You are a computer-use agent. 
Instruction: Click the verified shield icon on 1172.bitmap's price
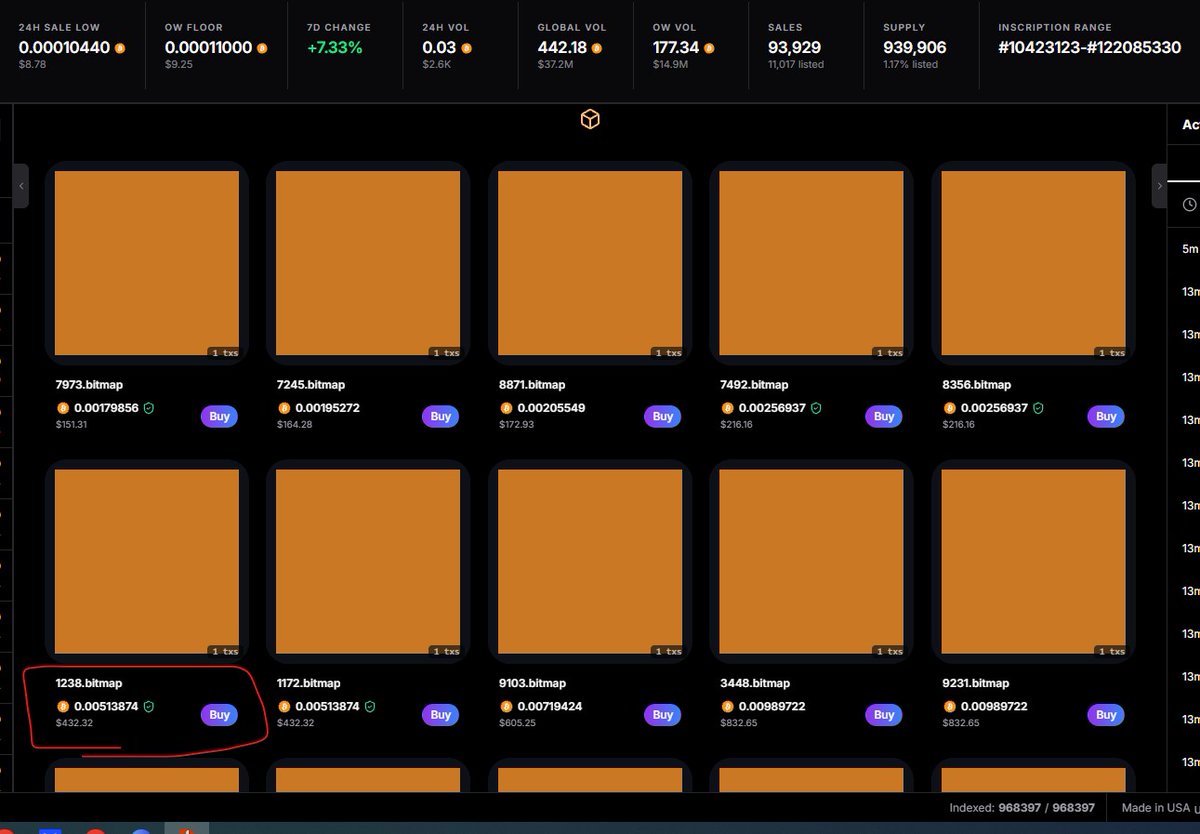pyautogui.click(x=370, y=707)
